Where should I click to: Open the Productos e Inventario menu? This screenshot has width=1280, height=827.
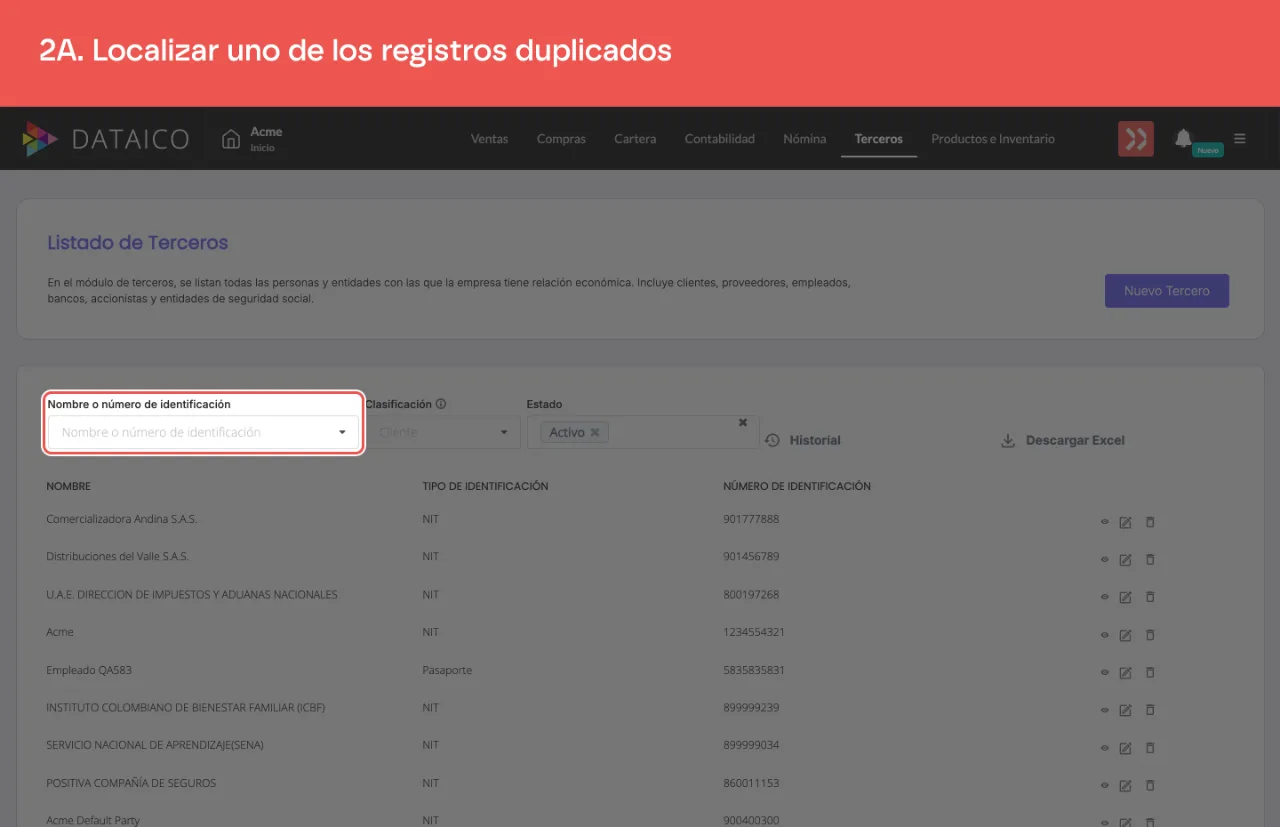click(993, 139)
